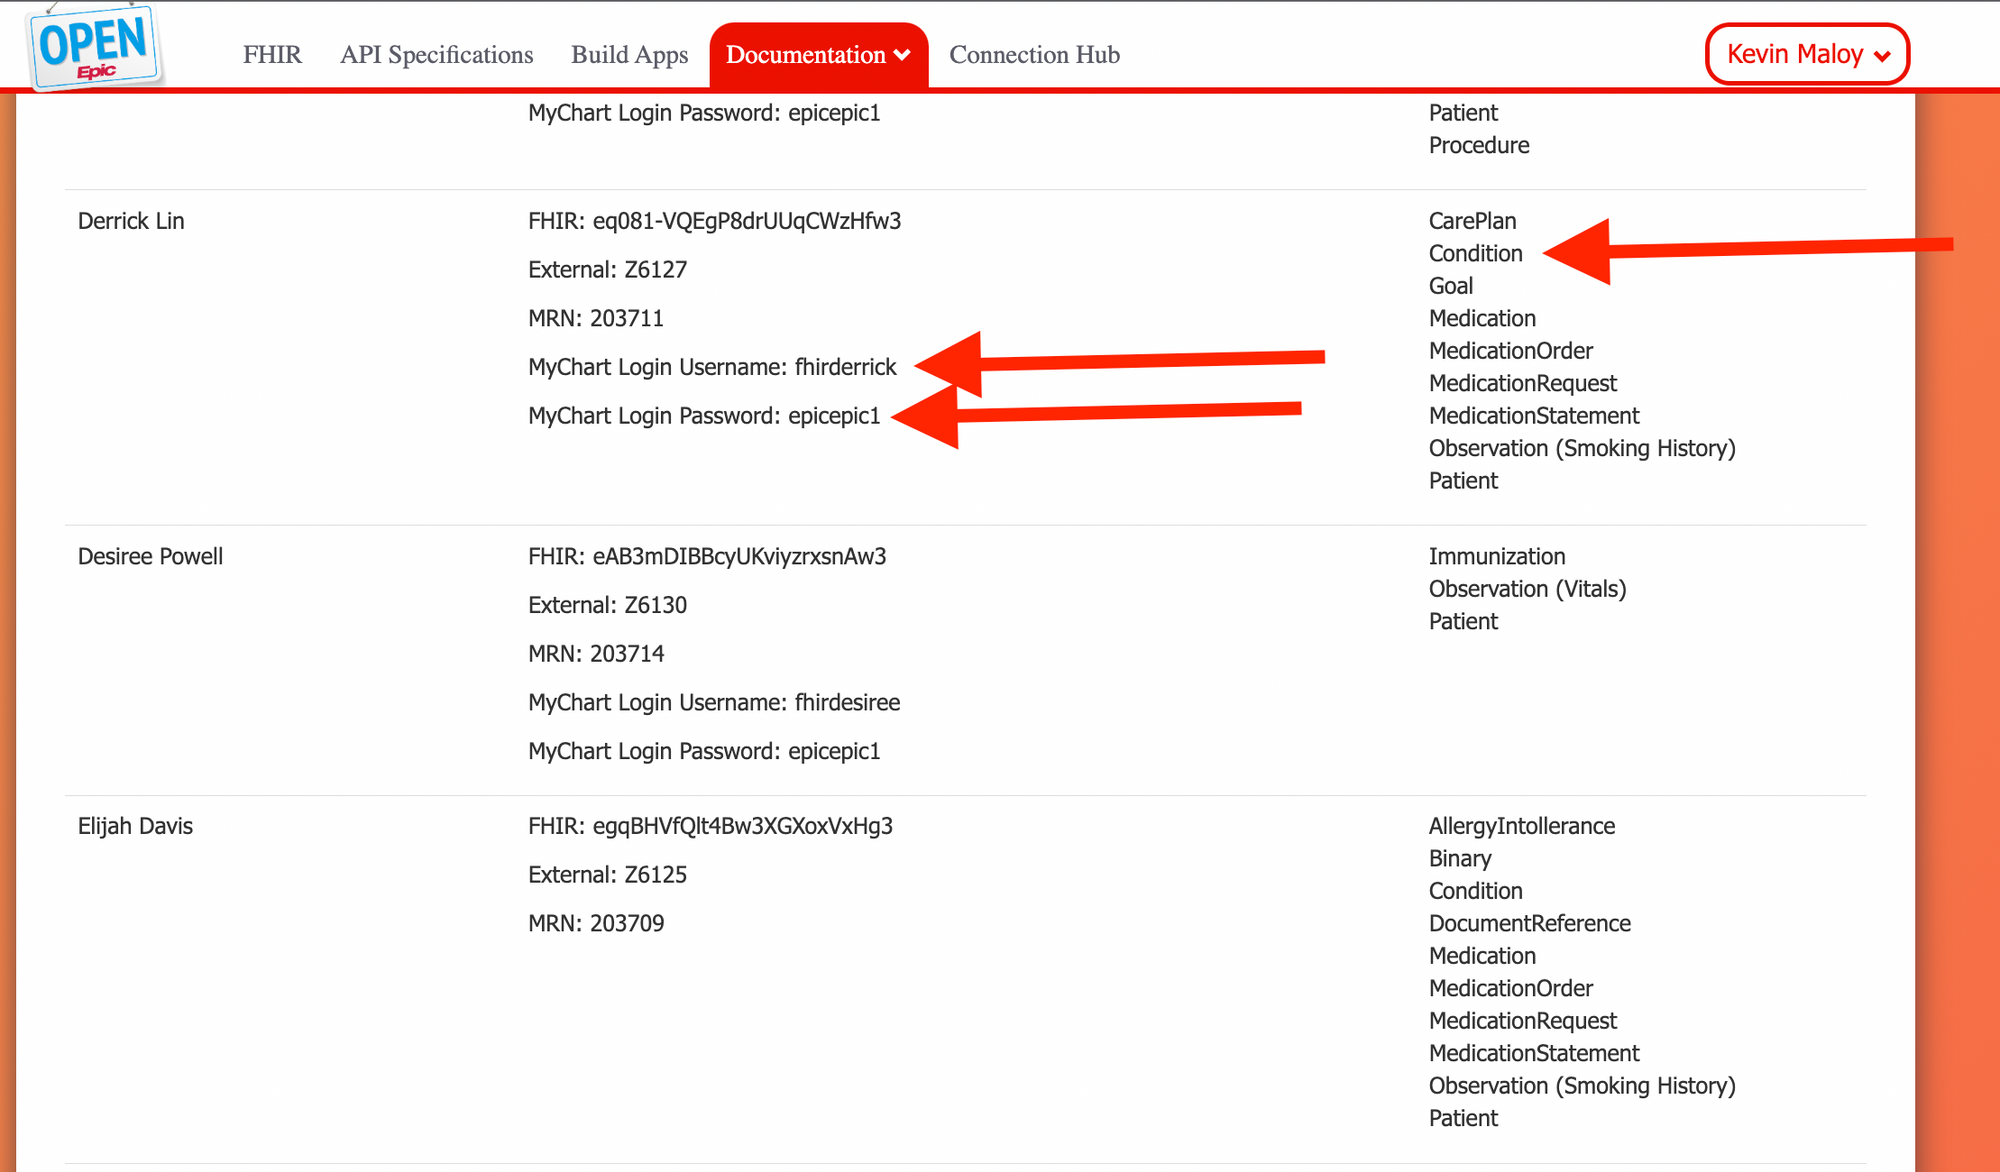Click Condition under Derrick Lin
2000x1172 pixels.
click(x=1475, y=253)
